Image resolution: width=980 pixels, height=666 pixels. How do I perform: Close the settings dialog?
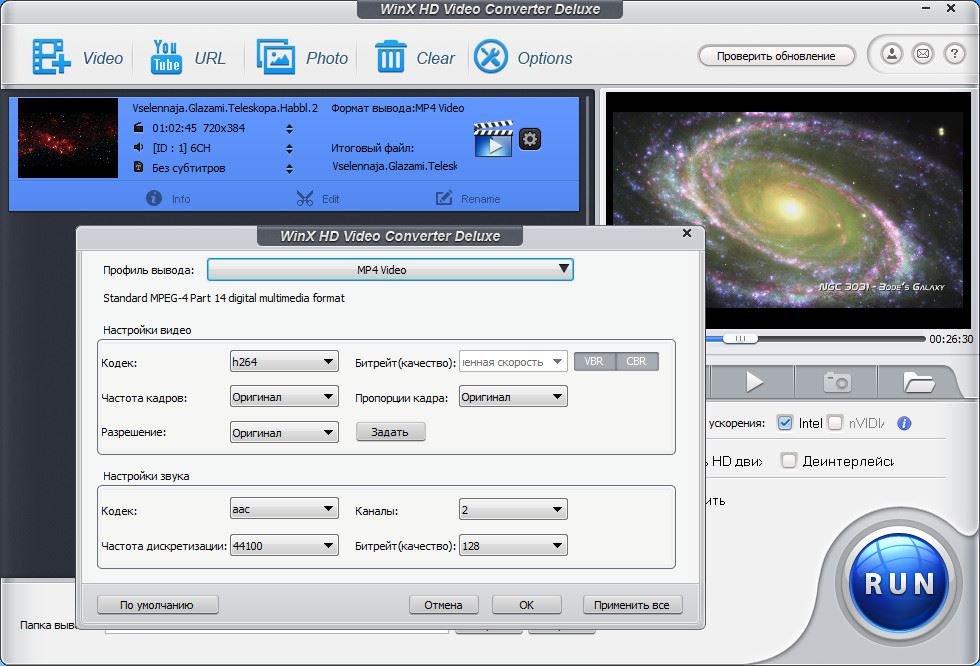[687, 233]
